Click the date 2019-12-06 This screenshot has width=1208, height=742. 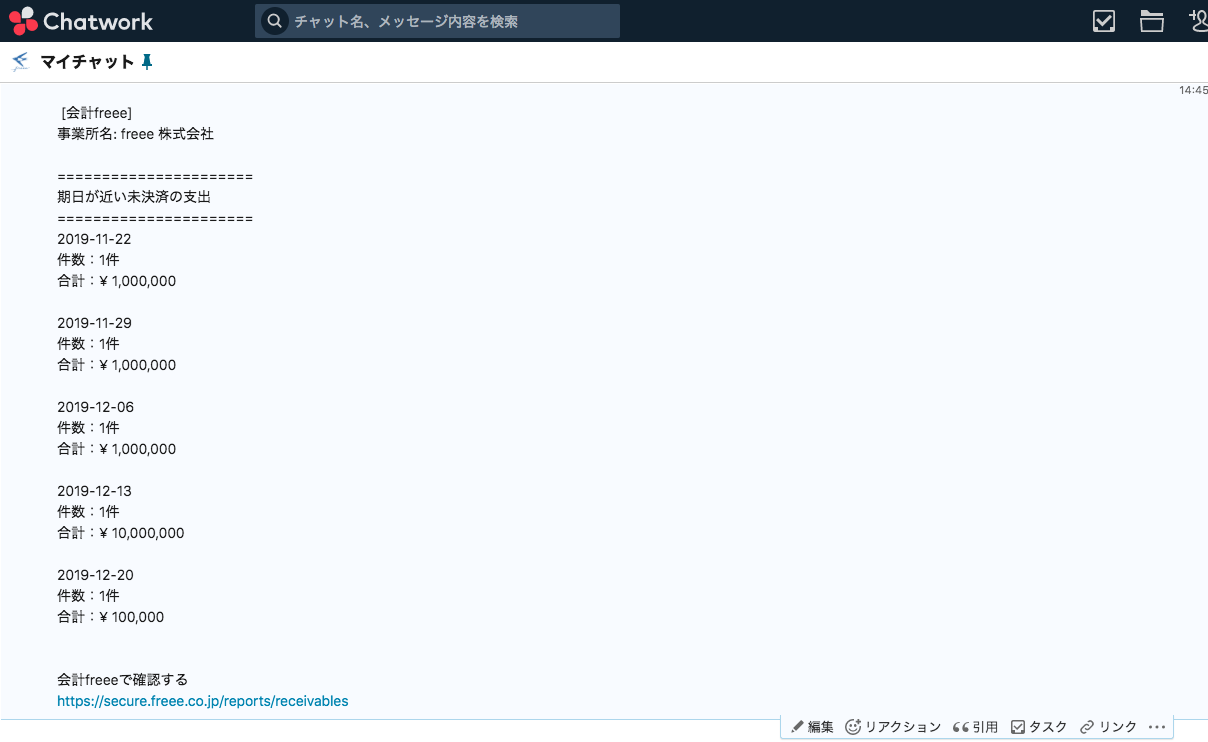click(95, 407)
